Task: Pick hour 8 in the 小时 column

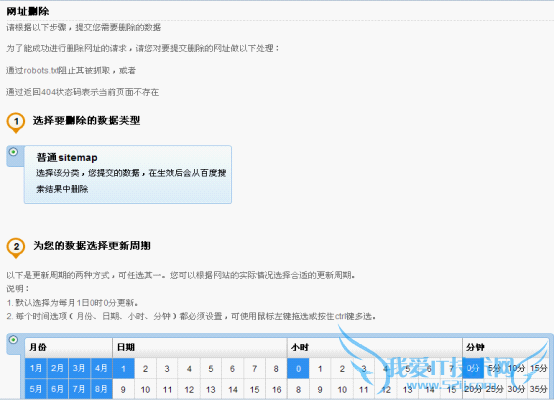Action: tap(298, 389)
